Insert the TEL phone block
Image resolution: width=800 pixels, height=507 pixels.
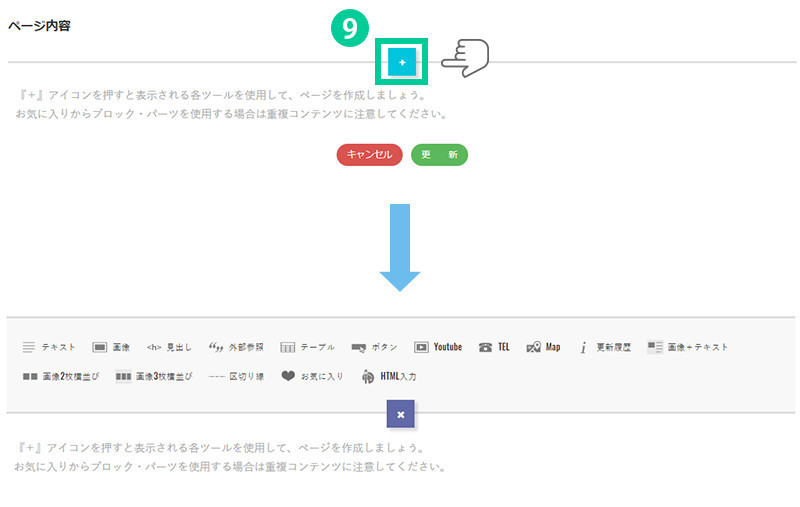(x=494, y=347)
